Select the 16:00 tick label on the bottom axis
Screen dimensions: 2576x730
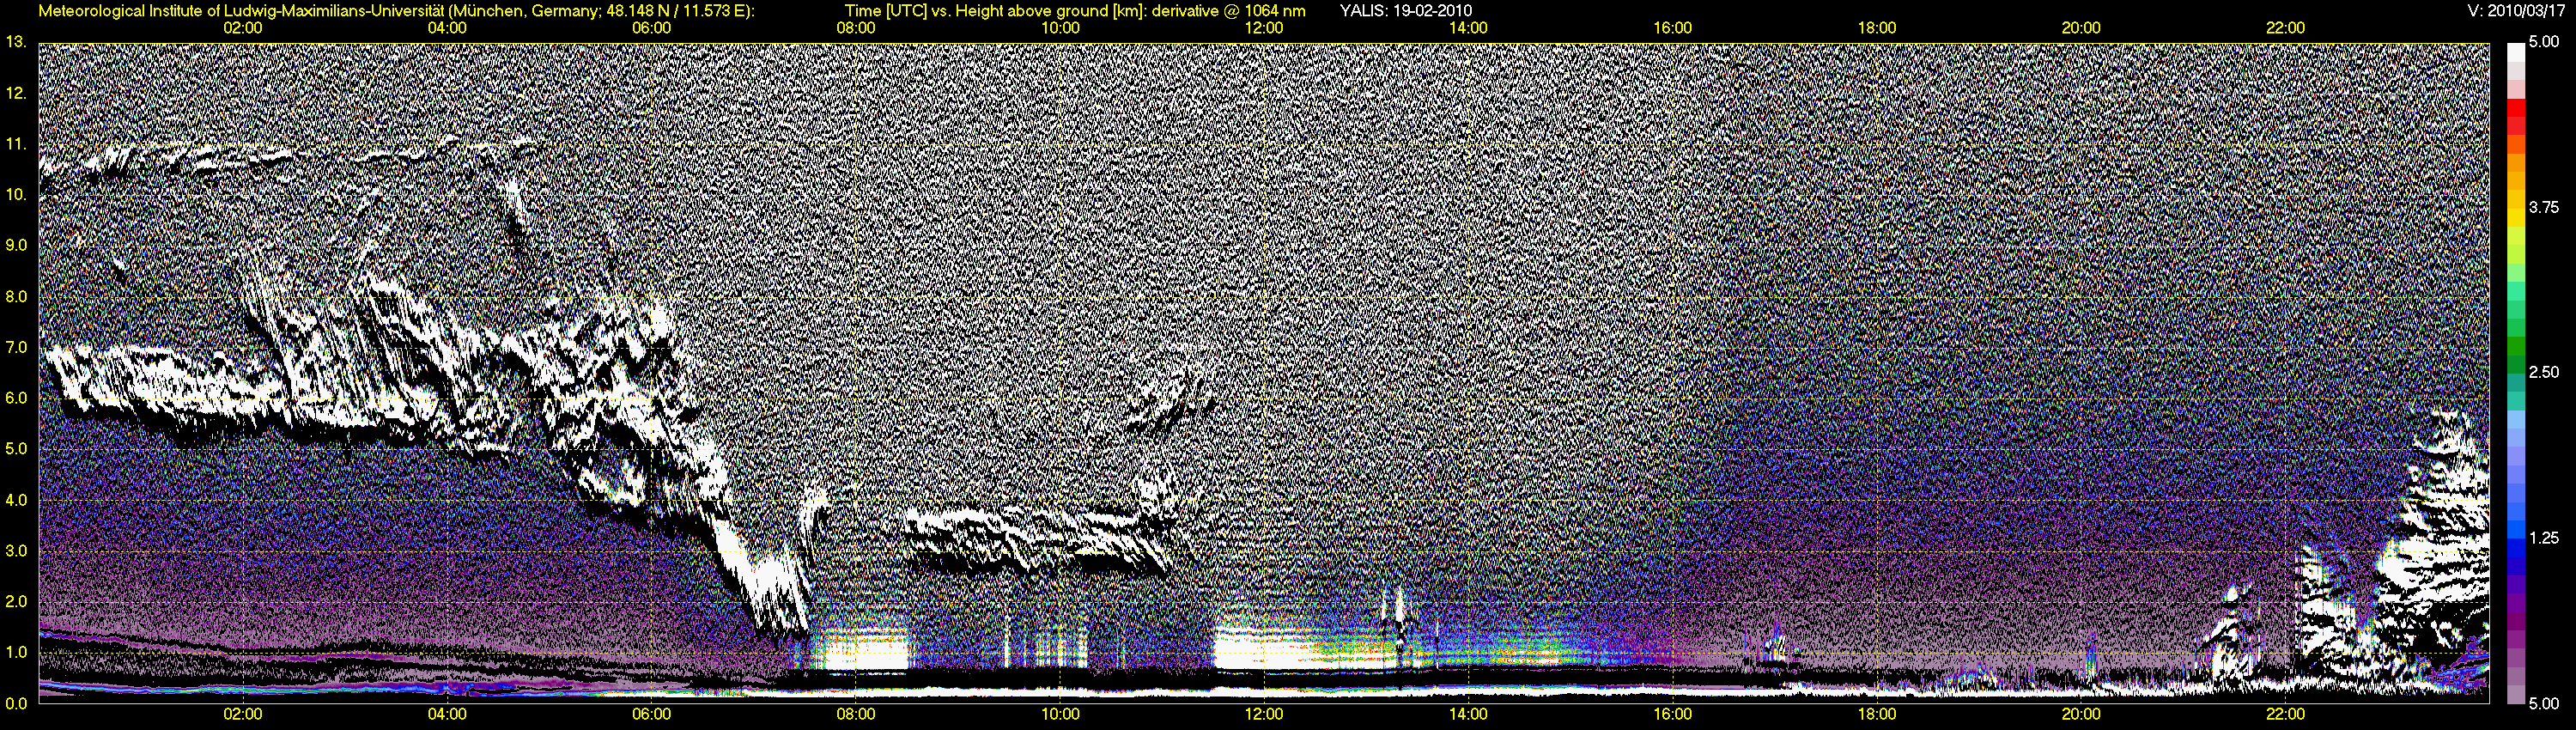pos(1673,714)
